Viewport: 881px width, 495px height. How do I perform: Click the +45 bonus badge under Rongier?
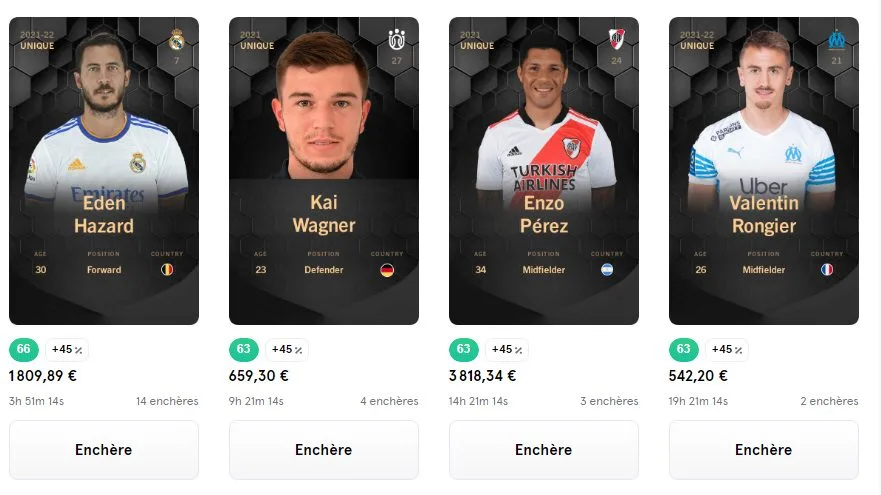727,349
